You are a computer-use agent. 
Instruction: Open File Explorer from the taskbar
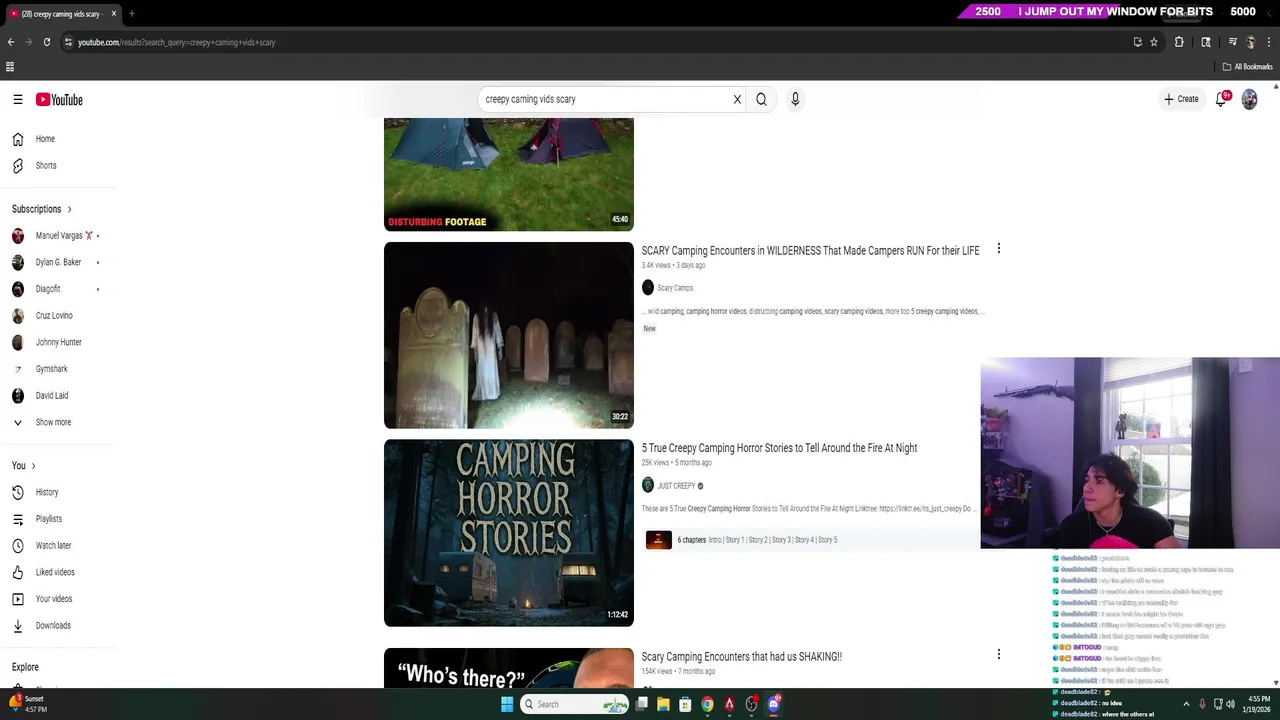[663, 704]
